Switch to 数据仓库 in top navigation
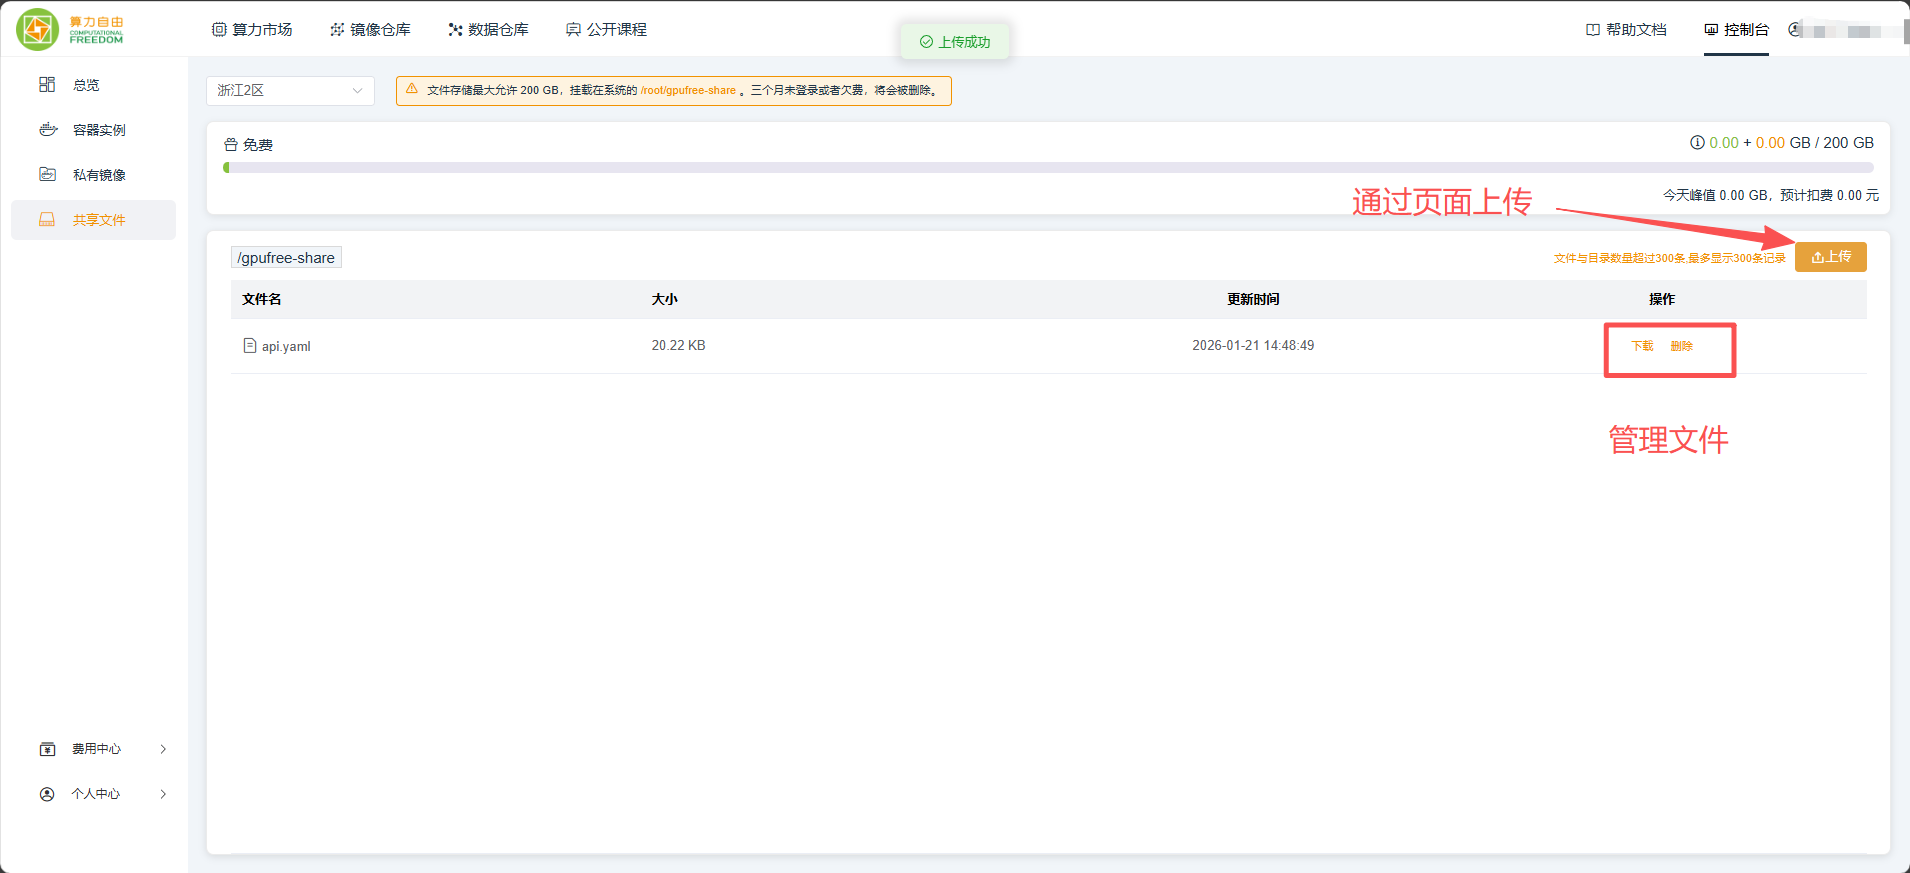 (x=488, y=30)
